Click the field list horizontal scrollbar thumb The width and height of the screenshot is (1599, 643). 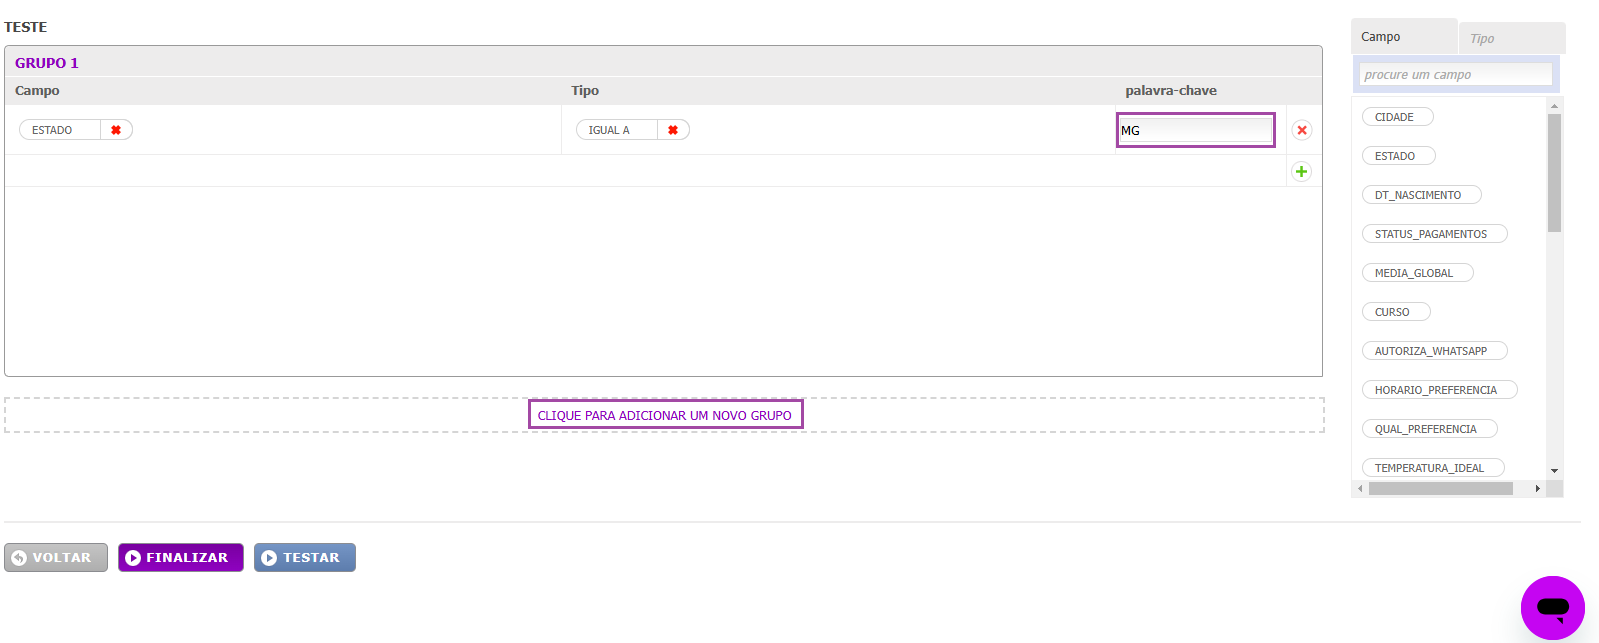click(1441, 488)
